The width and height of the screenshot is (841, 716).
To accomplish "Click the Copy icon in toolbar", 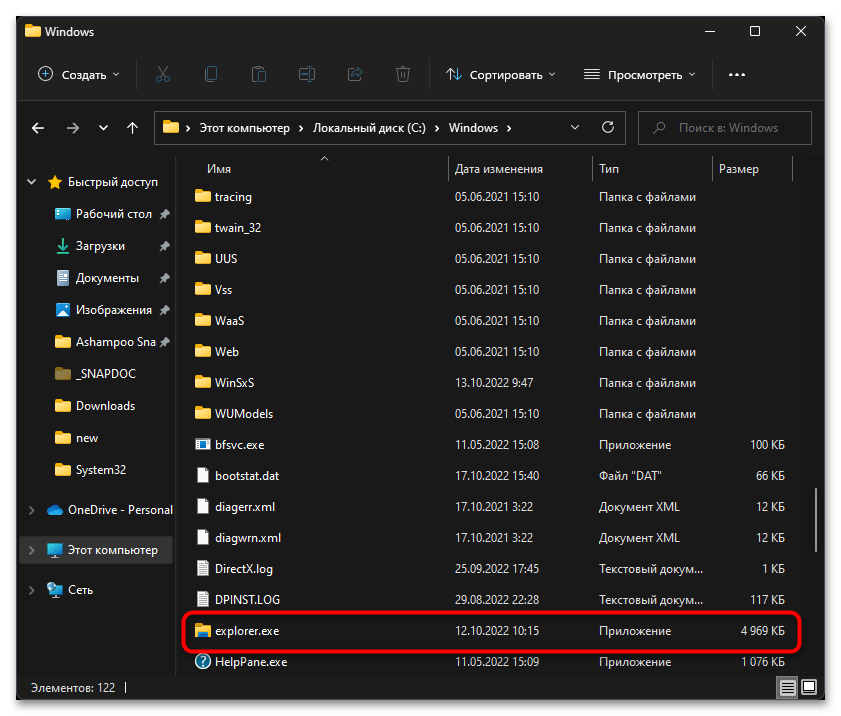I will [211, 74].
